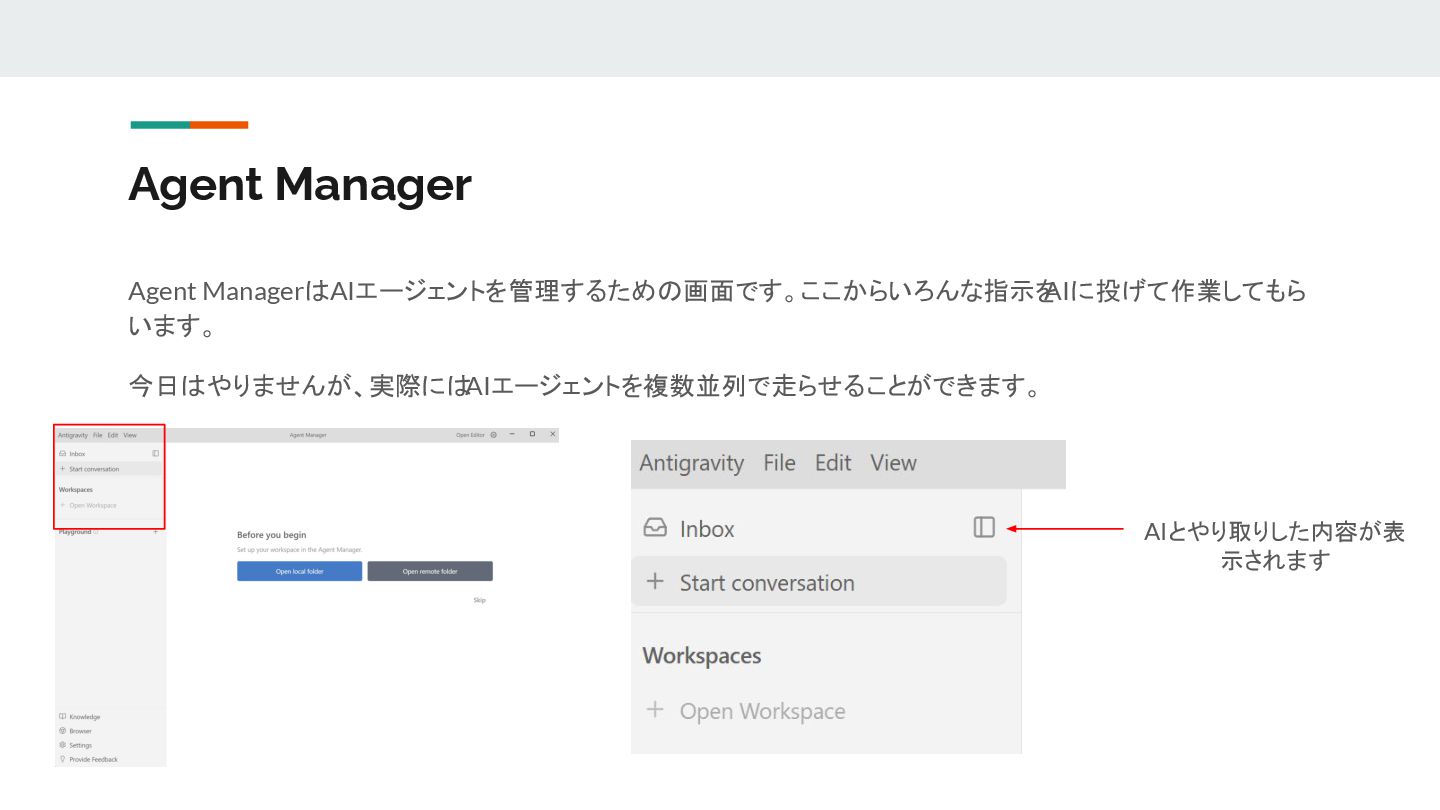Click the Provide Feedback lightbulb icon
The image size is (1440, 810).
tap(62, 759)
